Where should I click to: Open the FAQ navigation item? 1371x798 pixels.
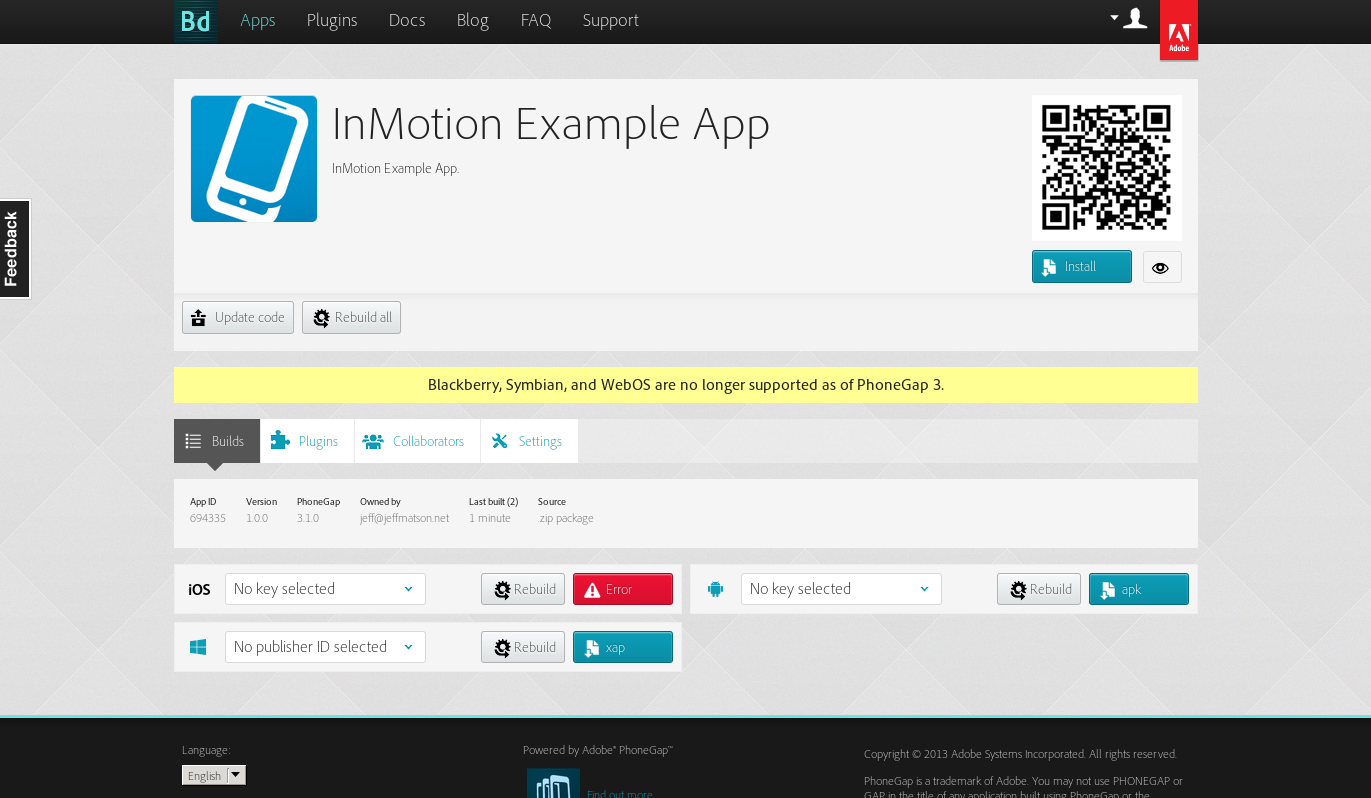point(536,20)
